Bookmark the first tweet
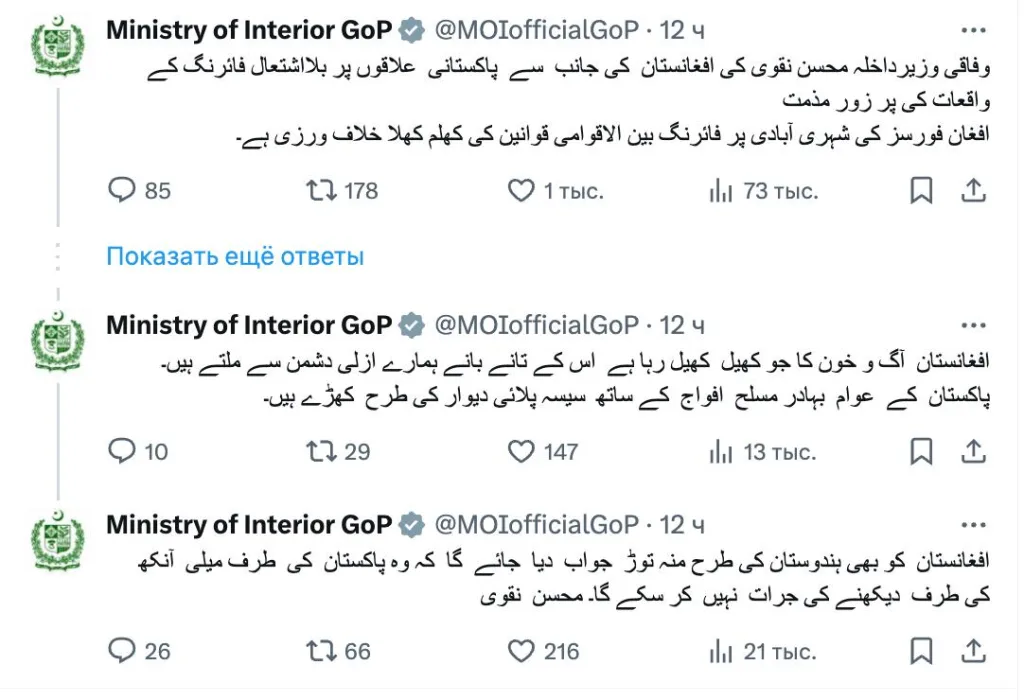This screenshot has width=1024, height=700. pos(921,190)
